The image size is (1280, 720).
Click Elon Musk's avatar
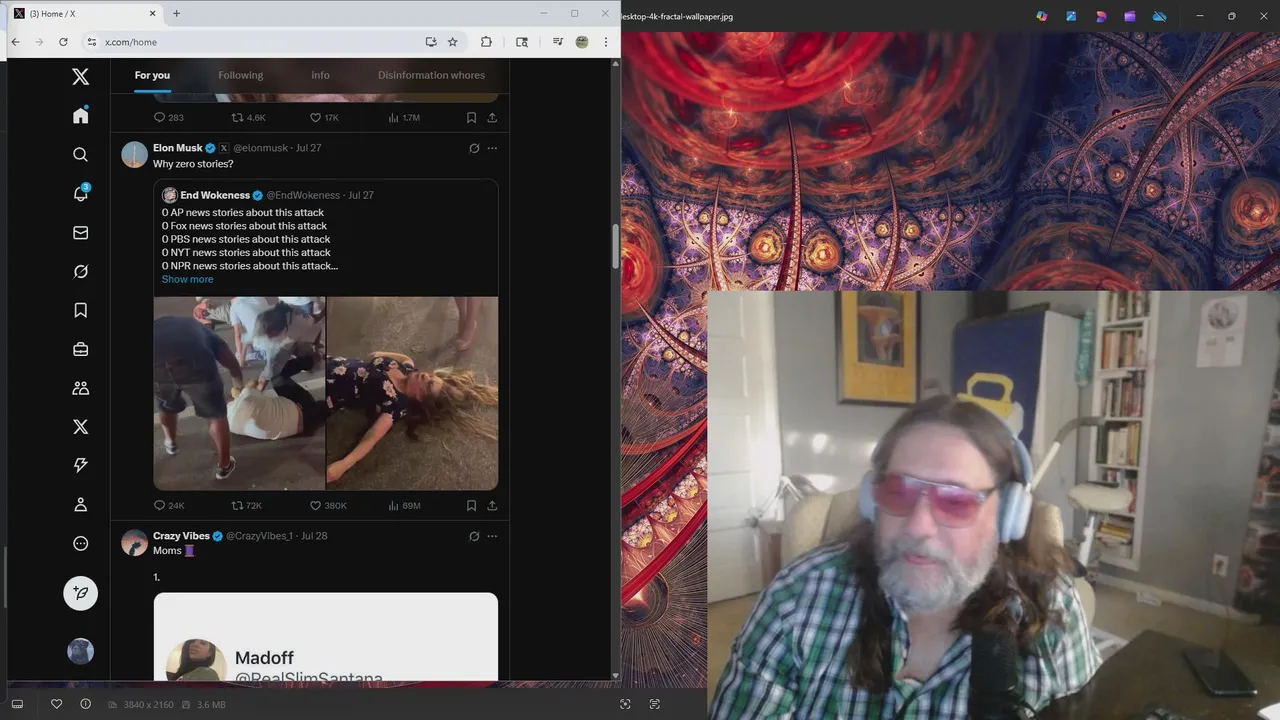click(135, 154)
